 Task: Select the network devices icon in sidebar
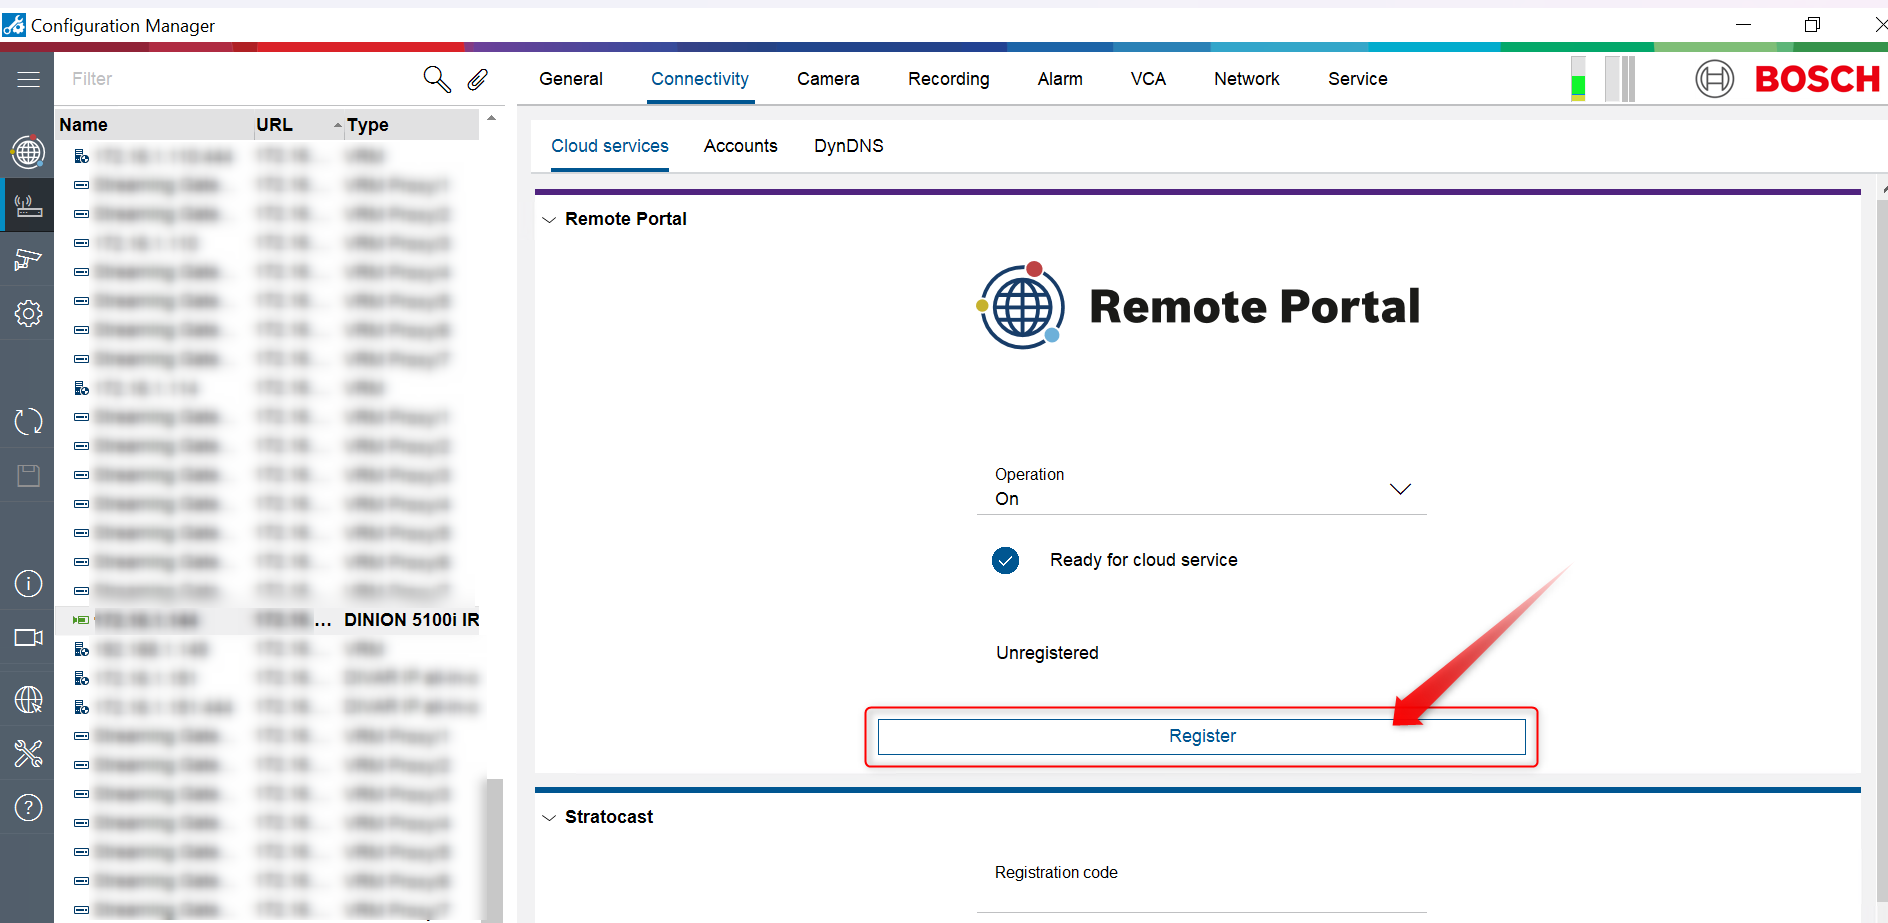tap(28, 205)
